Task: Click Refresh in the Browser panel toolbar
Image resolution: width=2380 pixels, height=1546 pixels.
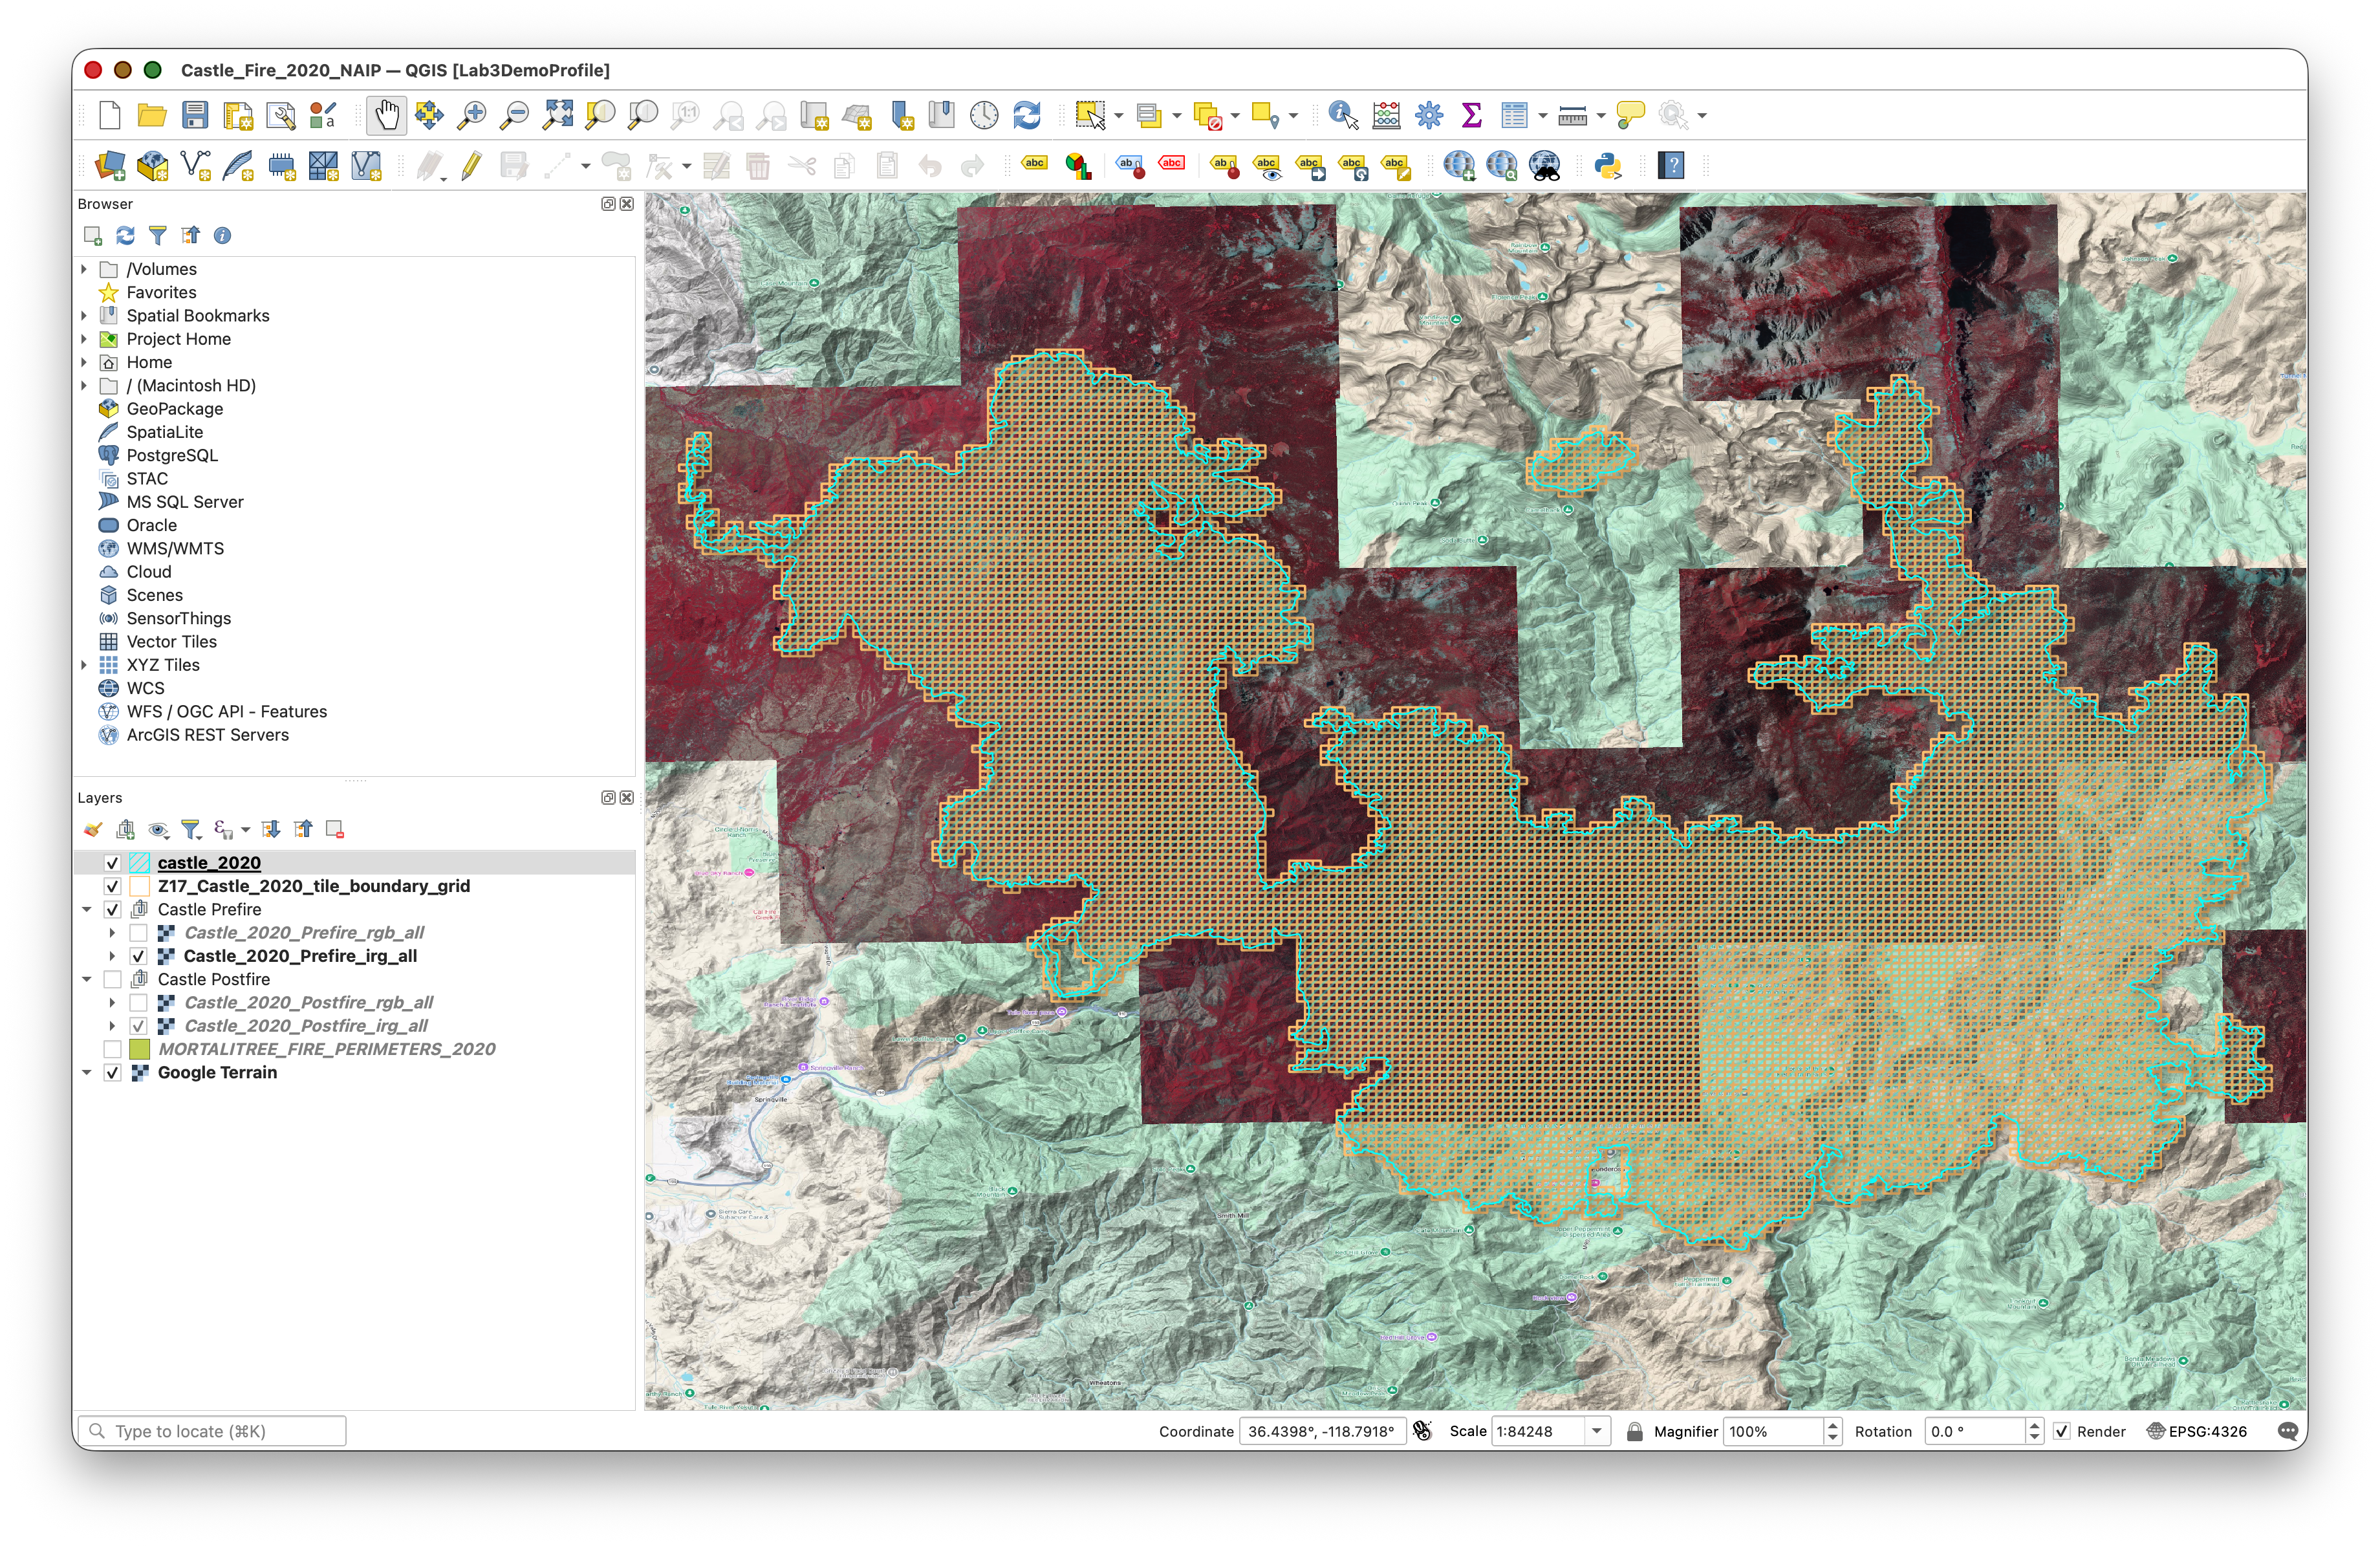Action: tap(125, 235)
